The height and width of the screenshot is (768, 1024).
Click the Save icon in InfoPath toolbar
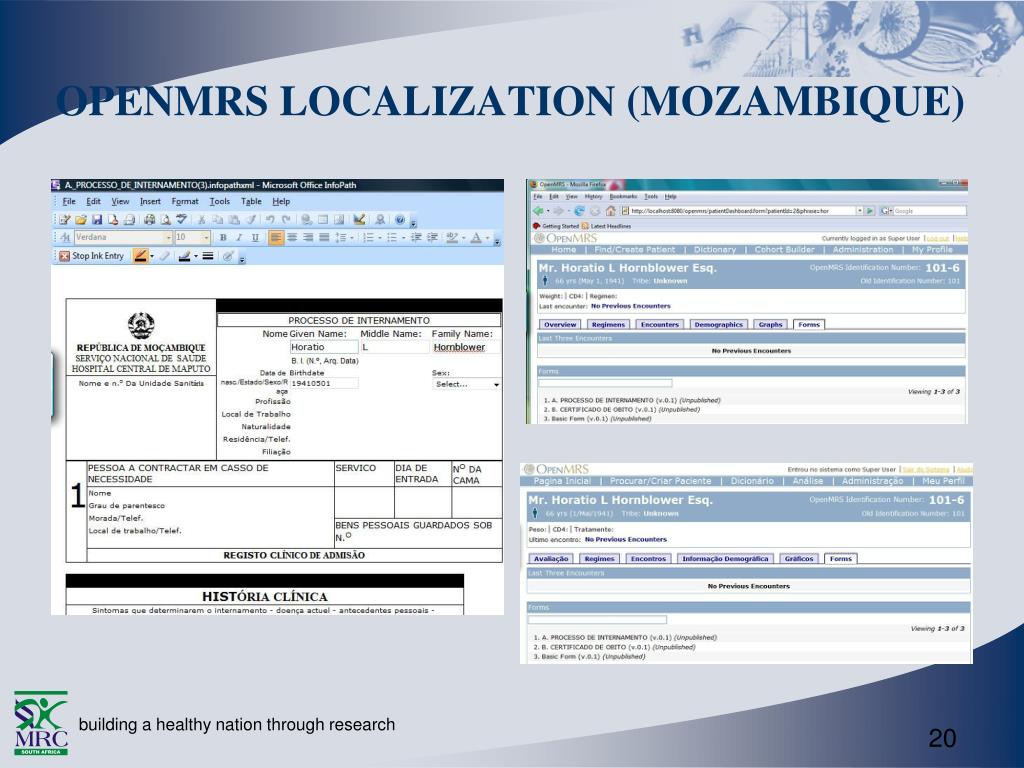97,220
